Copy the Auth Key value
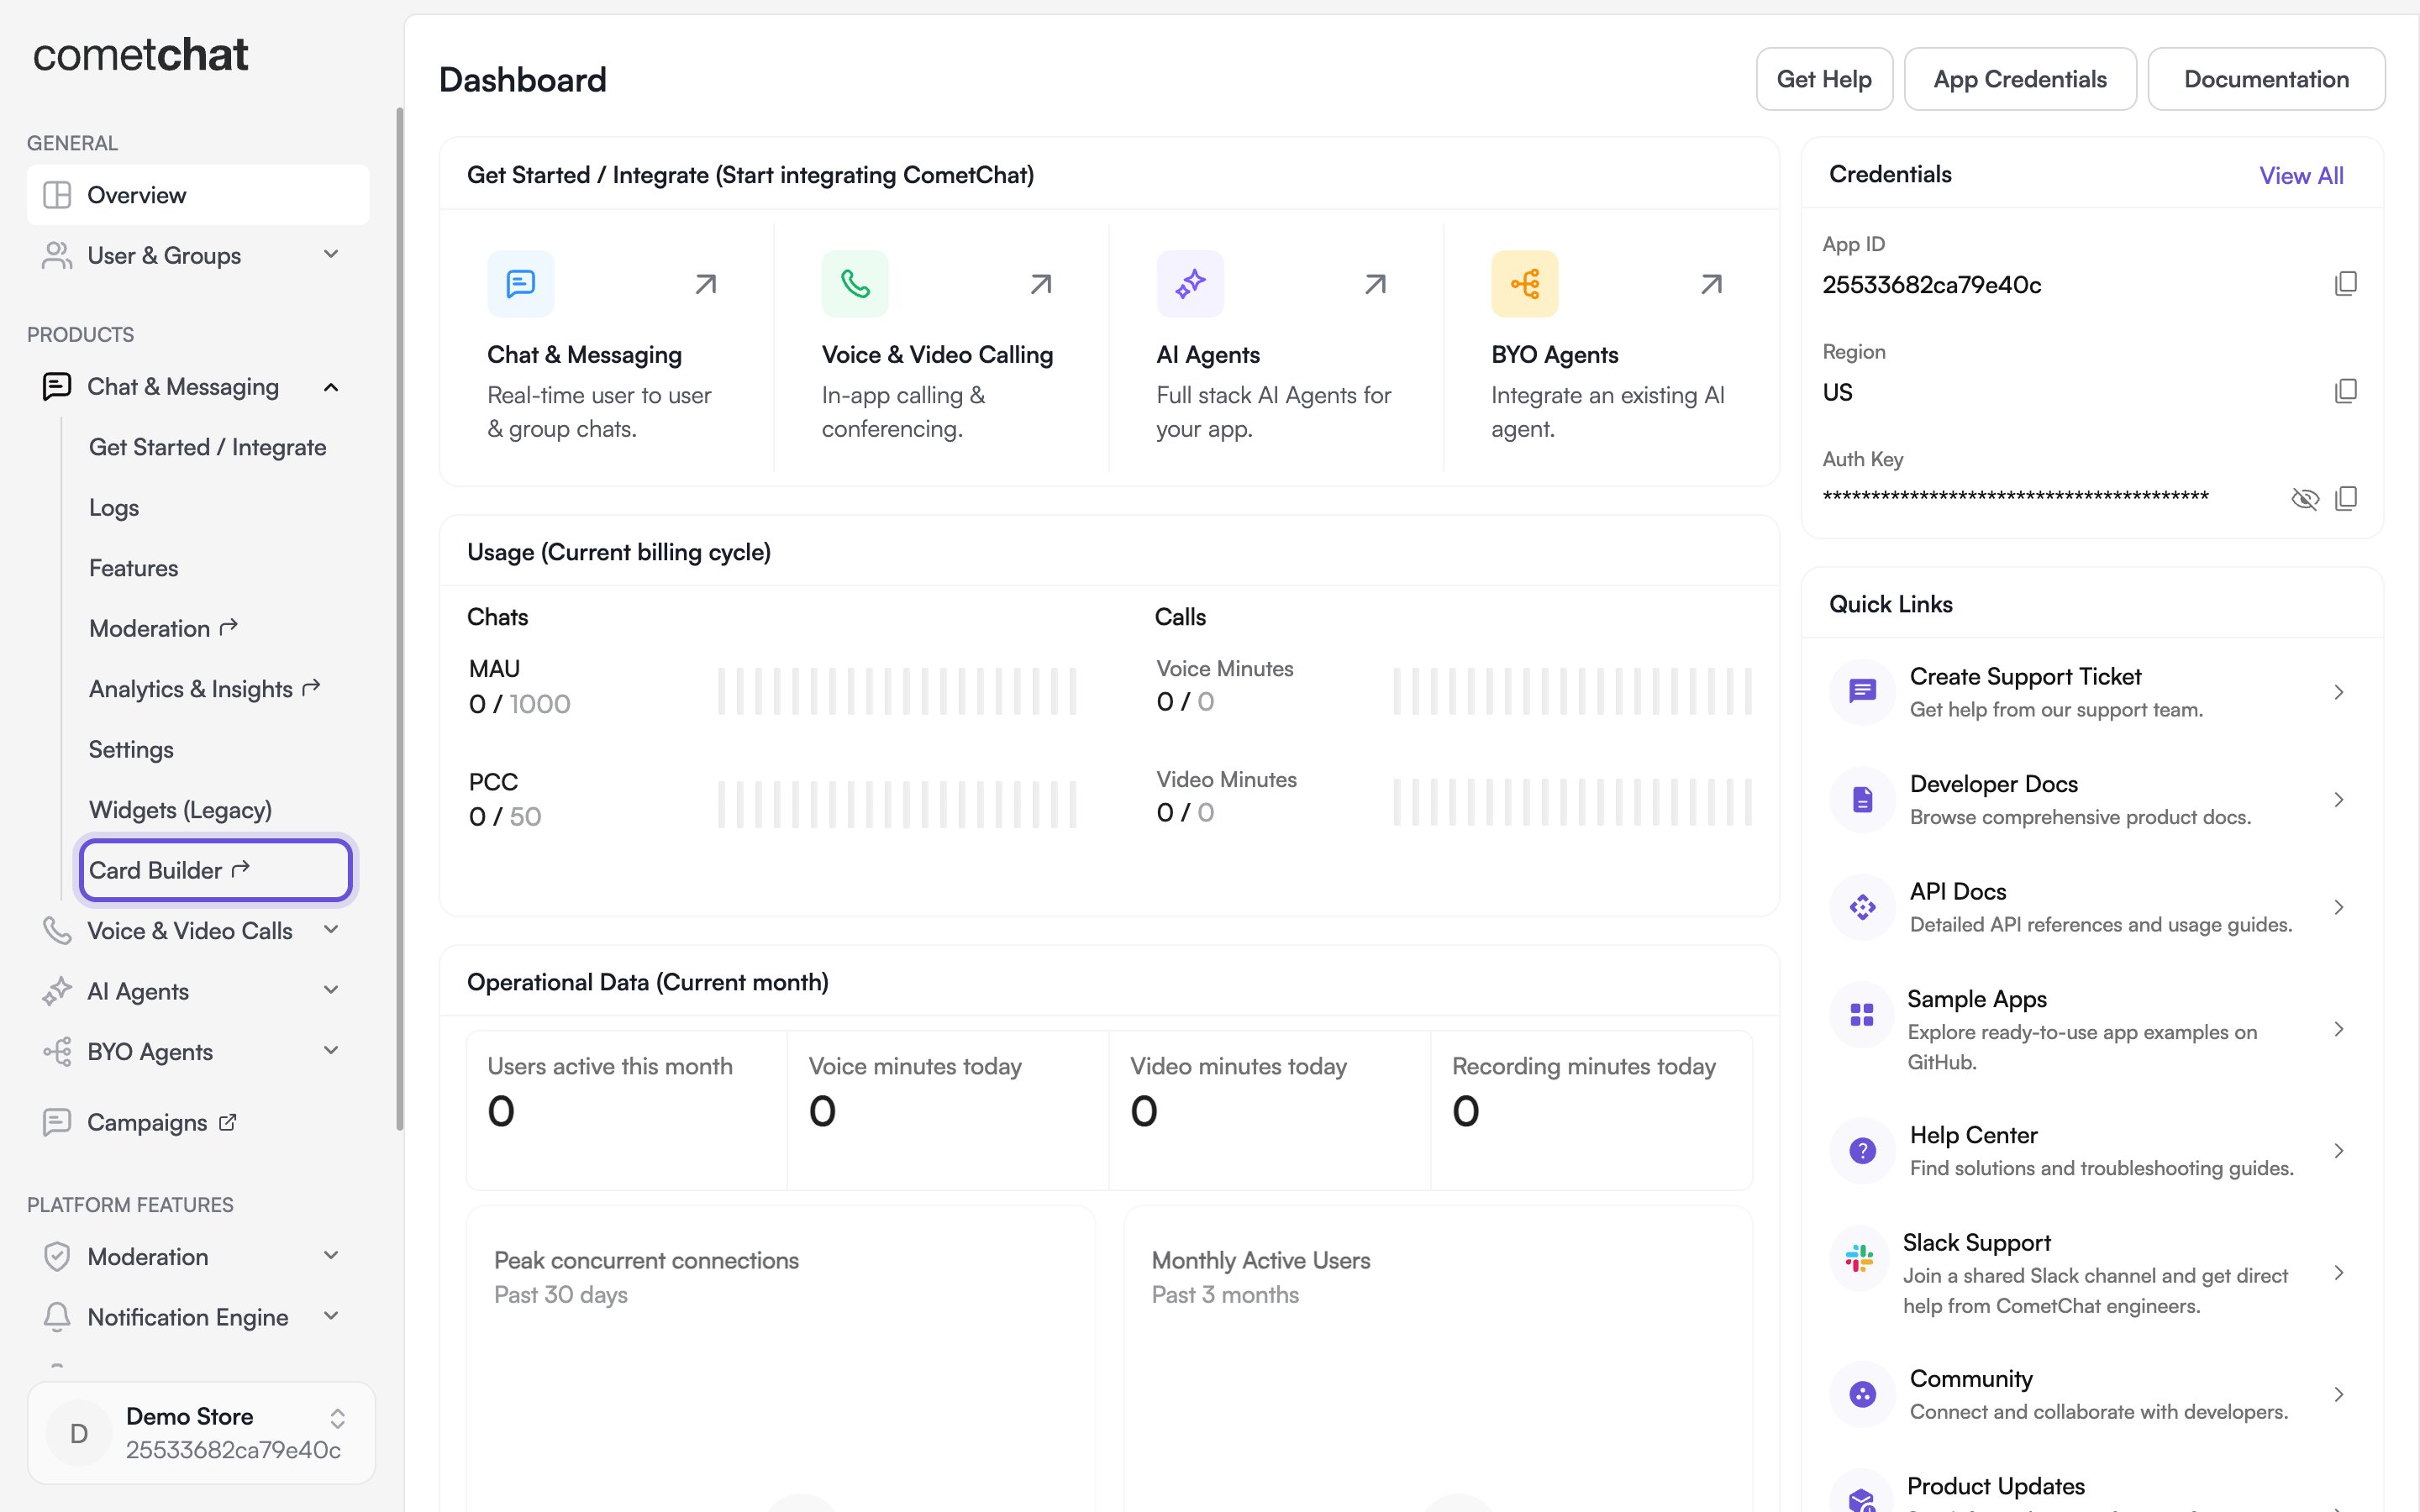 coord(2345,498)
